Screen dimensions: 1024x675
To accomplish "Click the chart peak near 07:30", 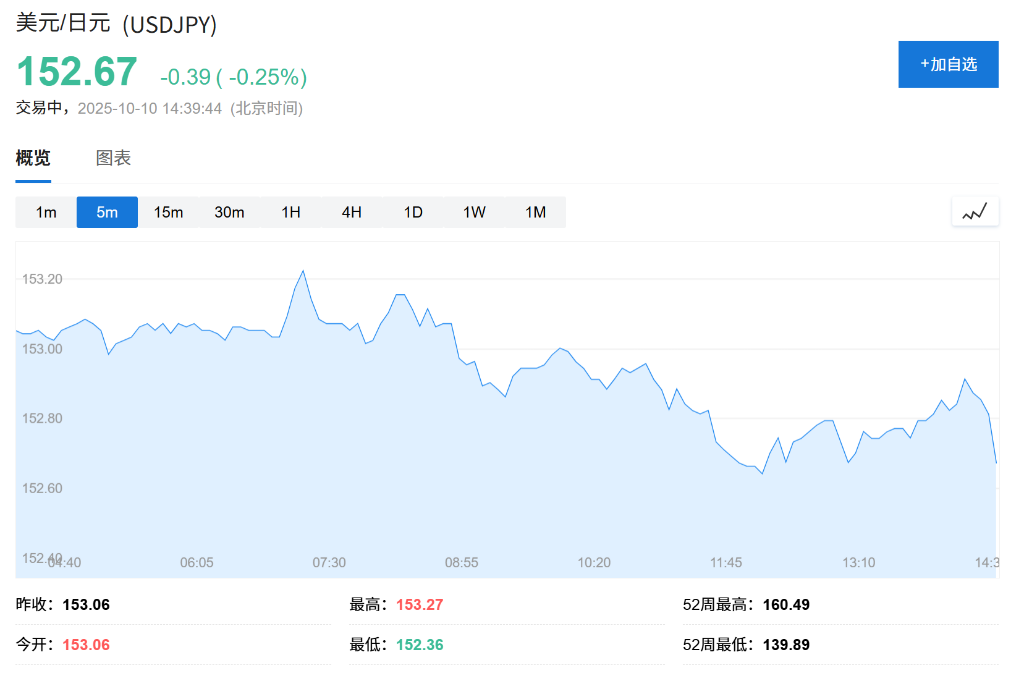I will 303,271.
